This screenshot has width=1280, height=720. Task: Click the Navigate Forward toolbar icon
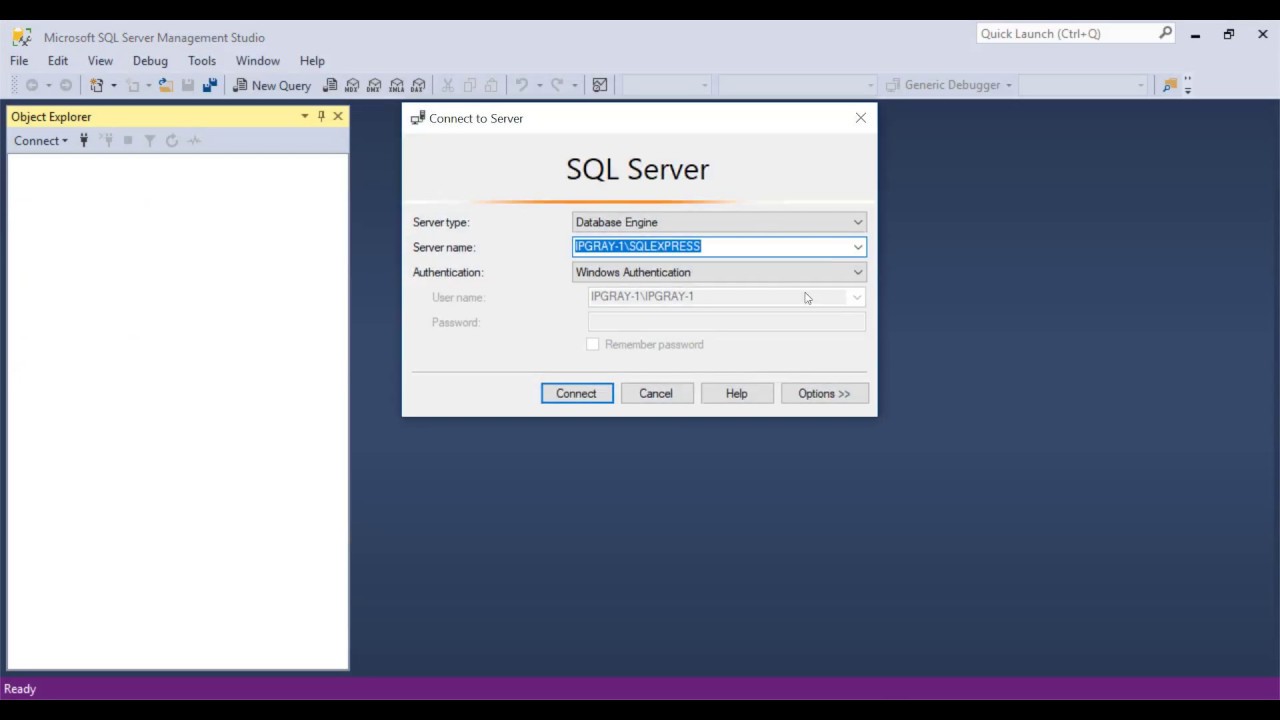pyautogui.click(x=66, y=85)
